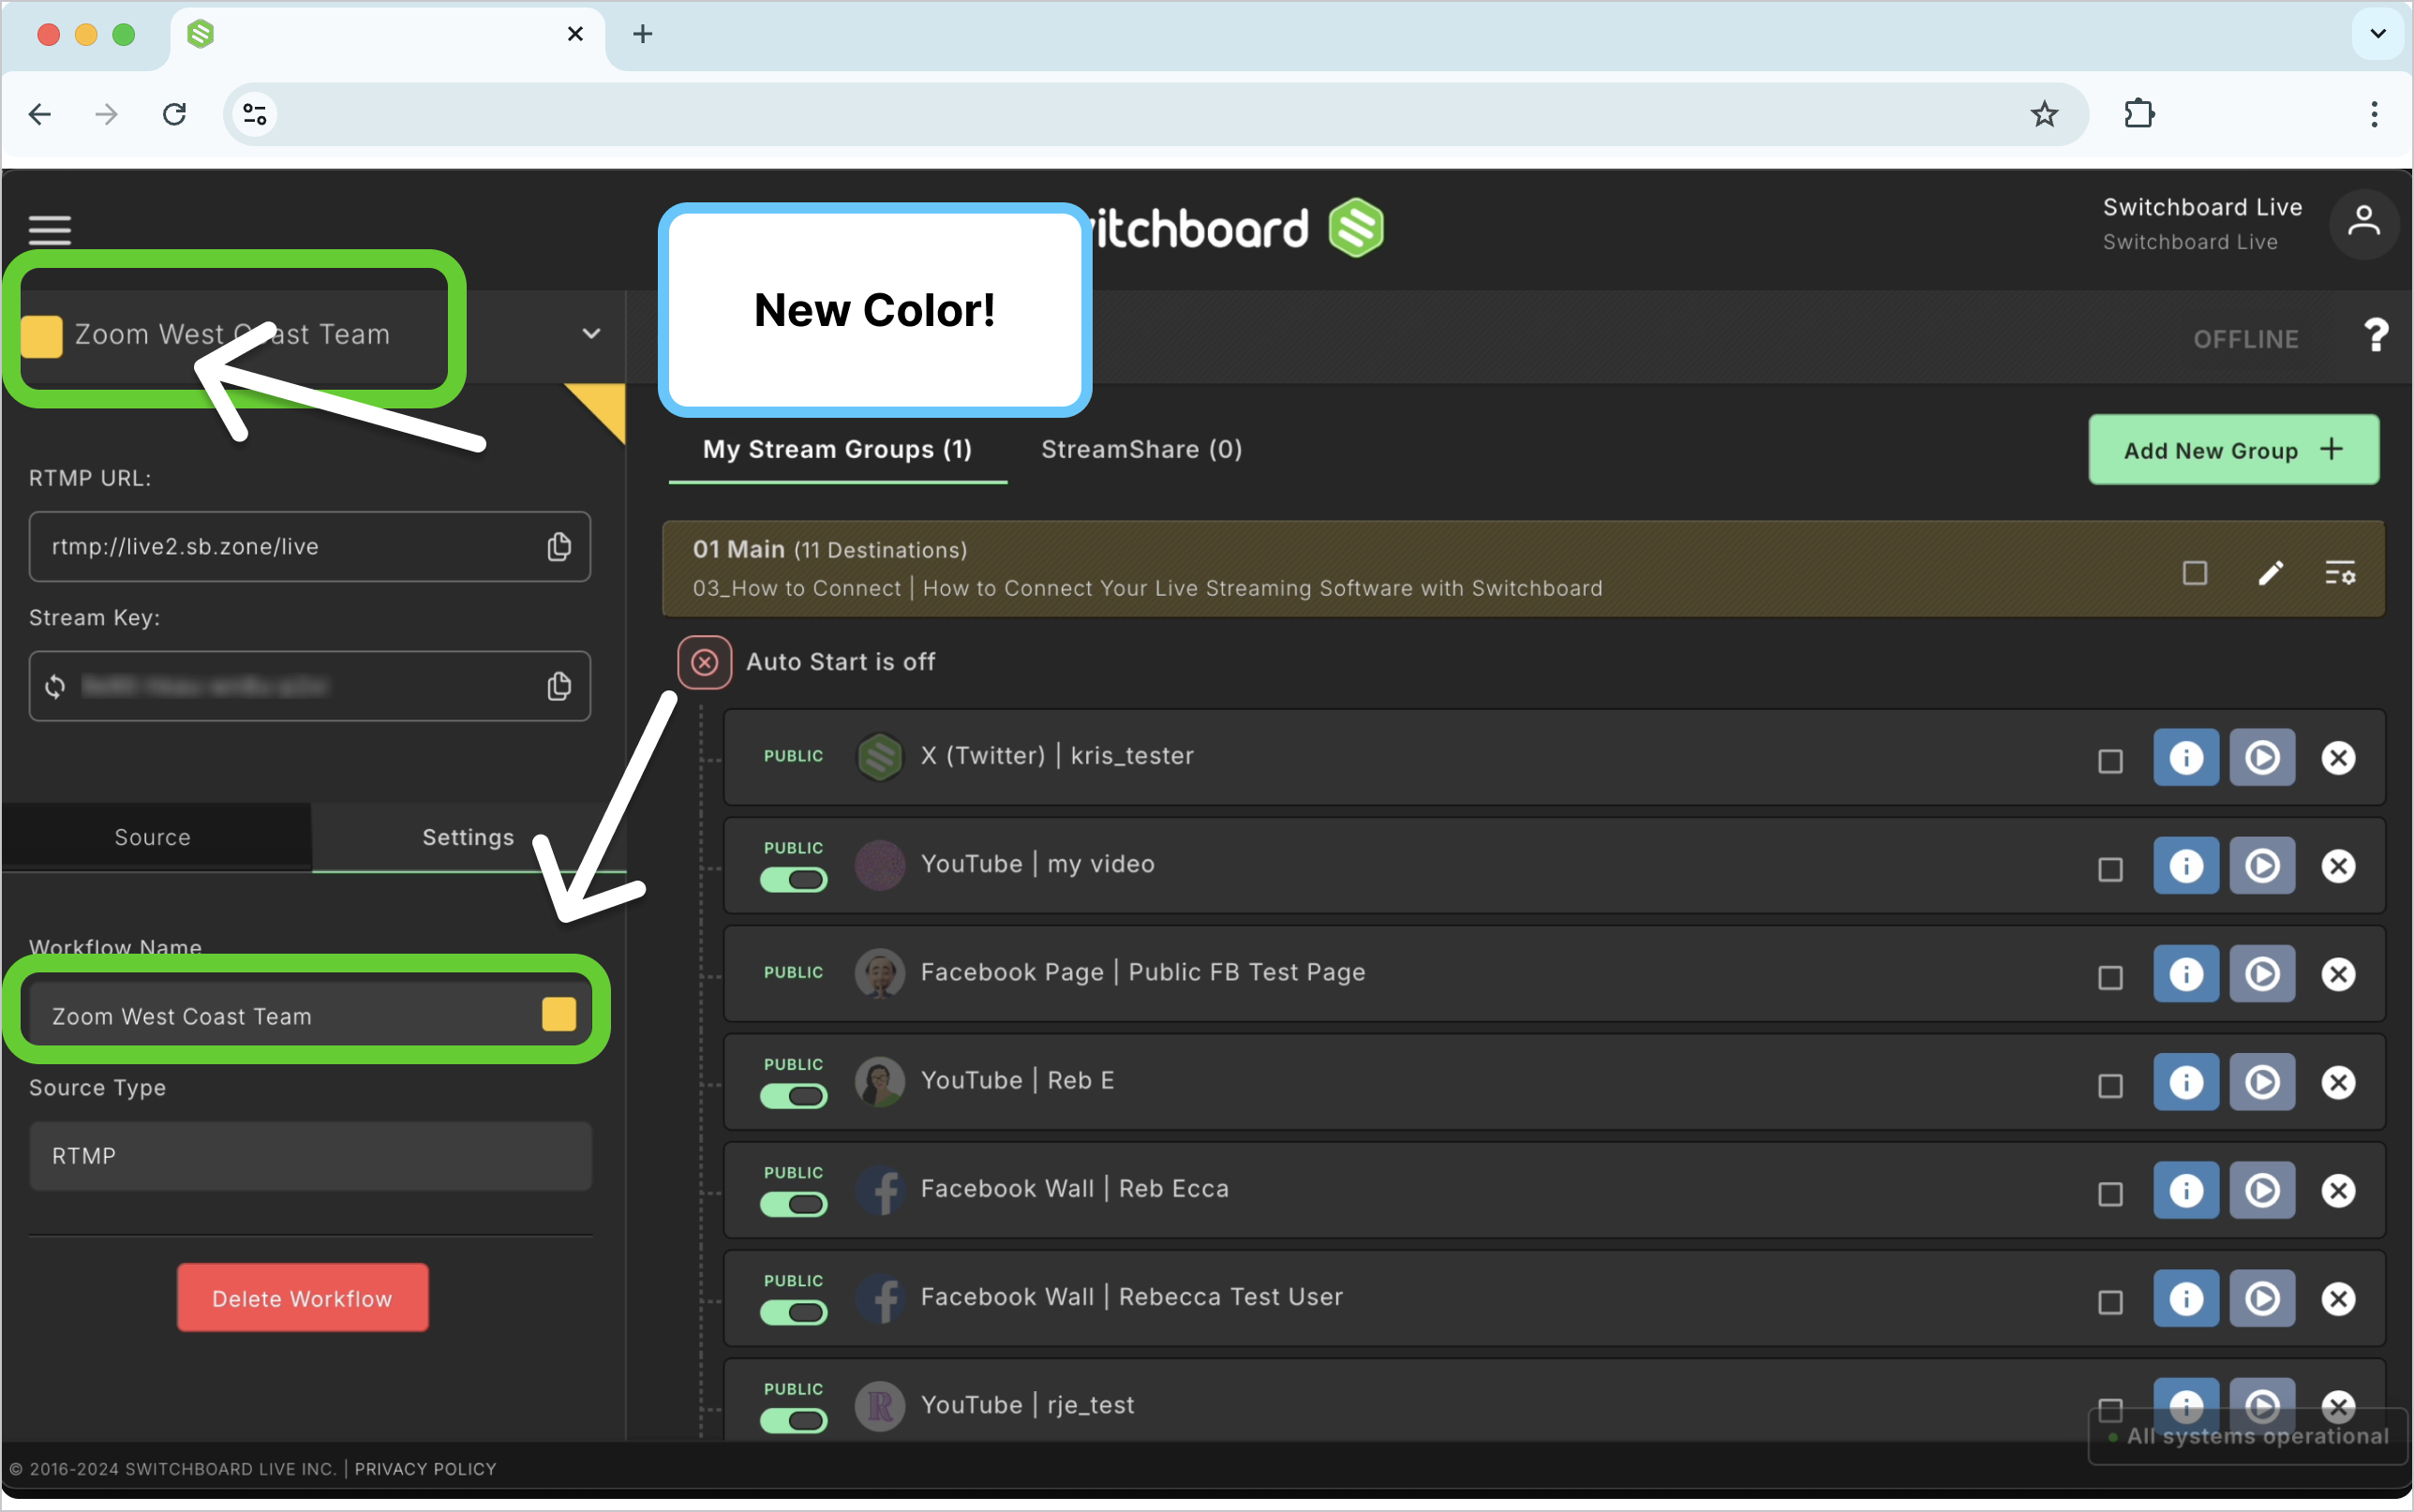This screenshot has height=1512, width=2414.
Task: Check the YouTube my video checkbox
Action: pyautogui.click(x=2110, y=869)
